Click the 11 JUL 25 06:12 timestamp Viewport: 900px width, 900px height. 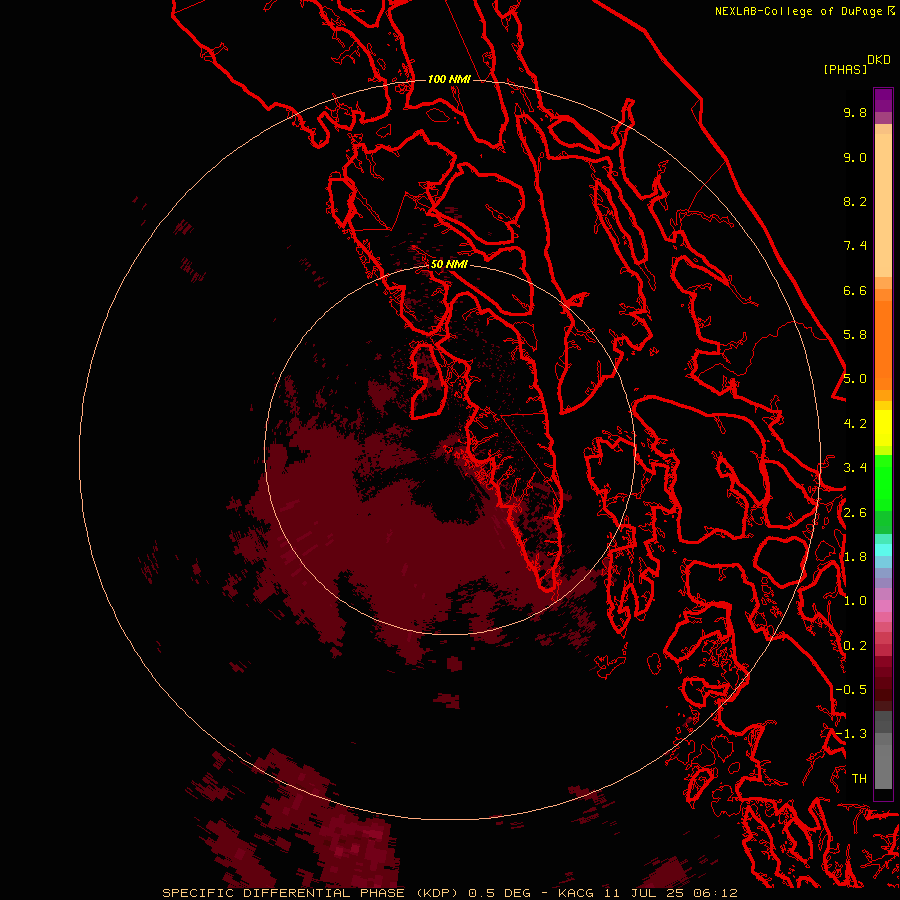(x=670, y=893)
